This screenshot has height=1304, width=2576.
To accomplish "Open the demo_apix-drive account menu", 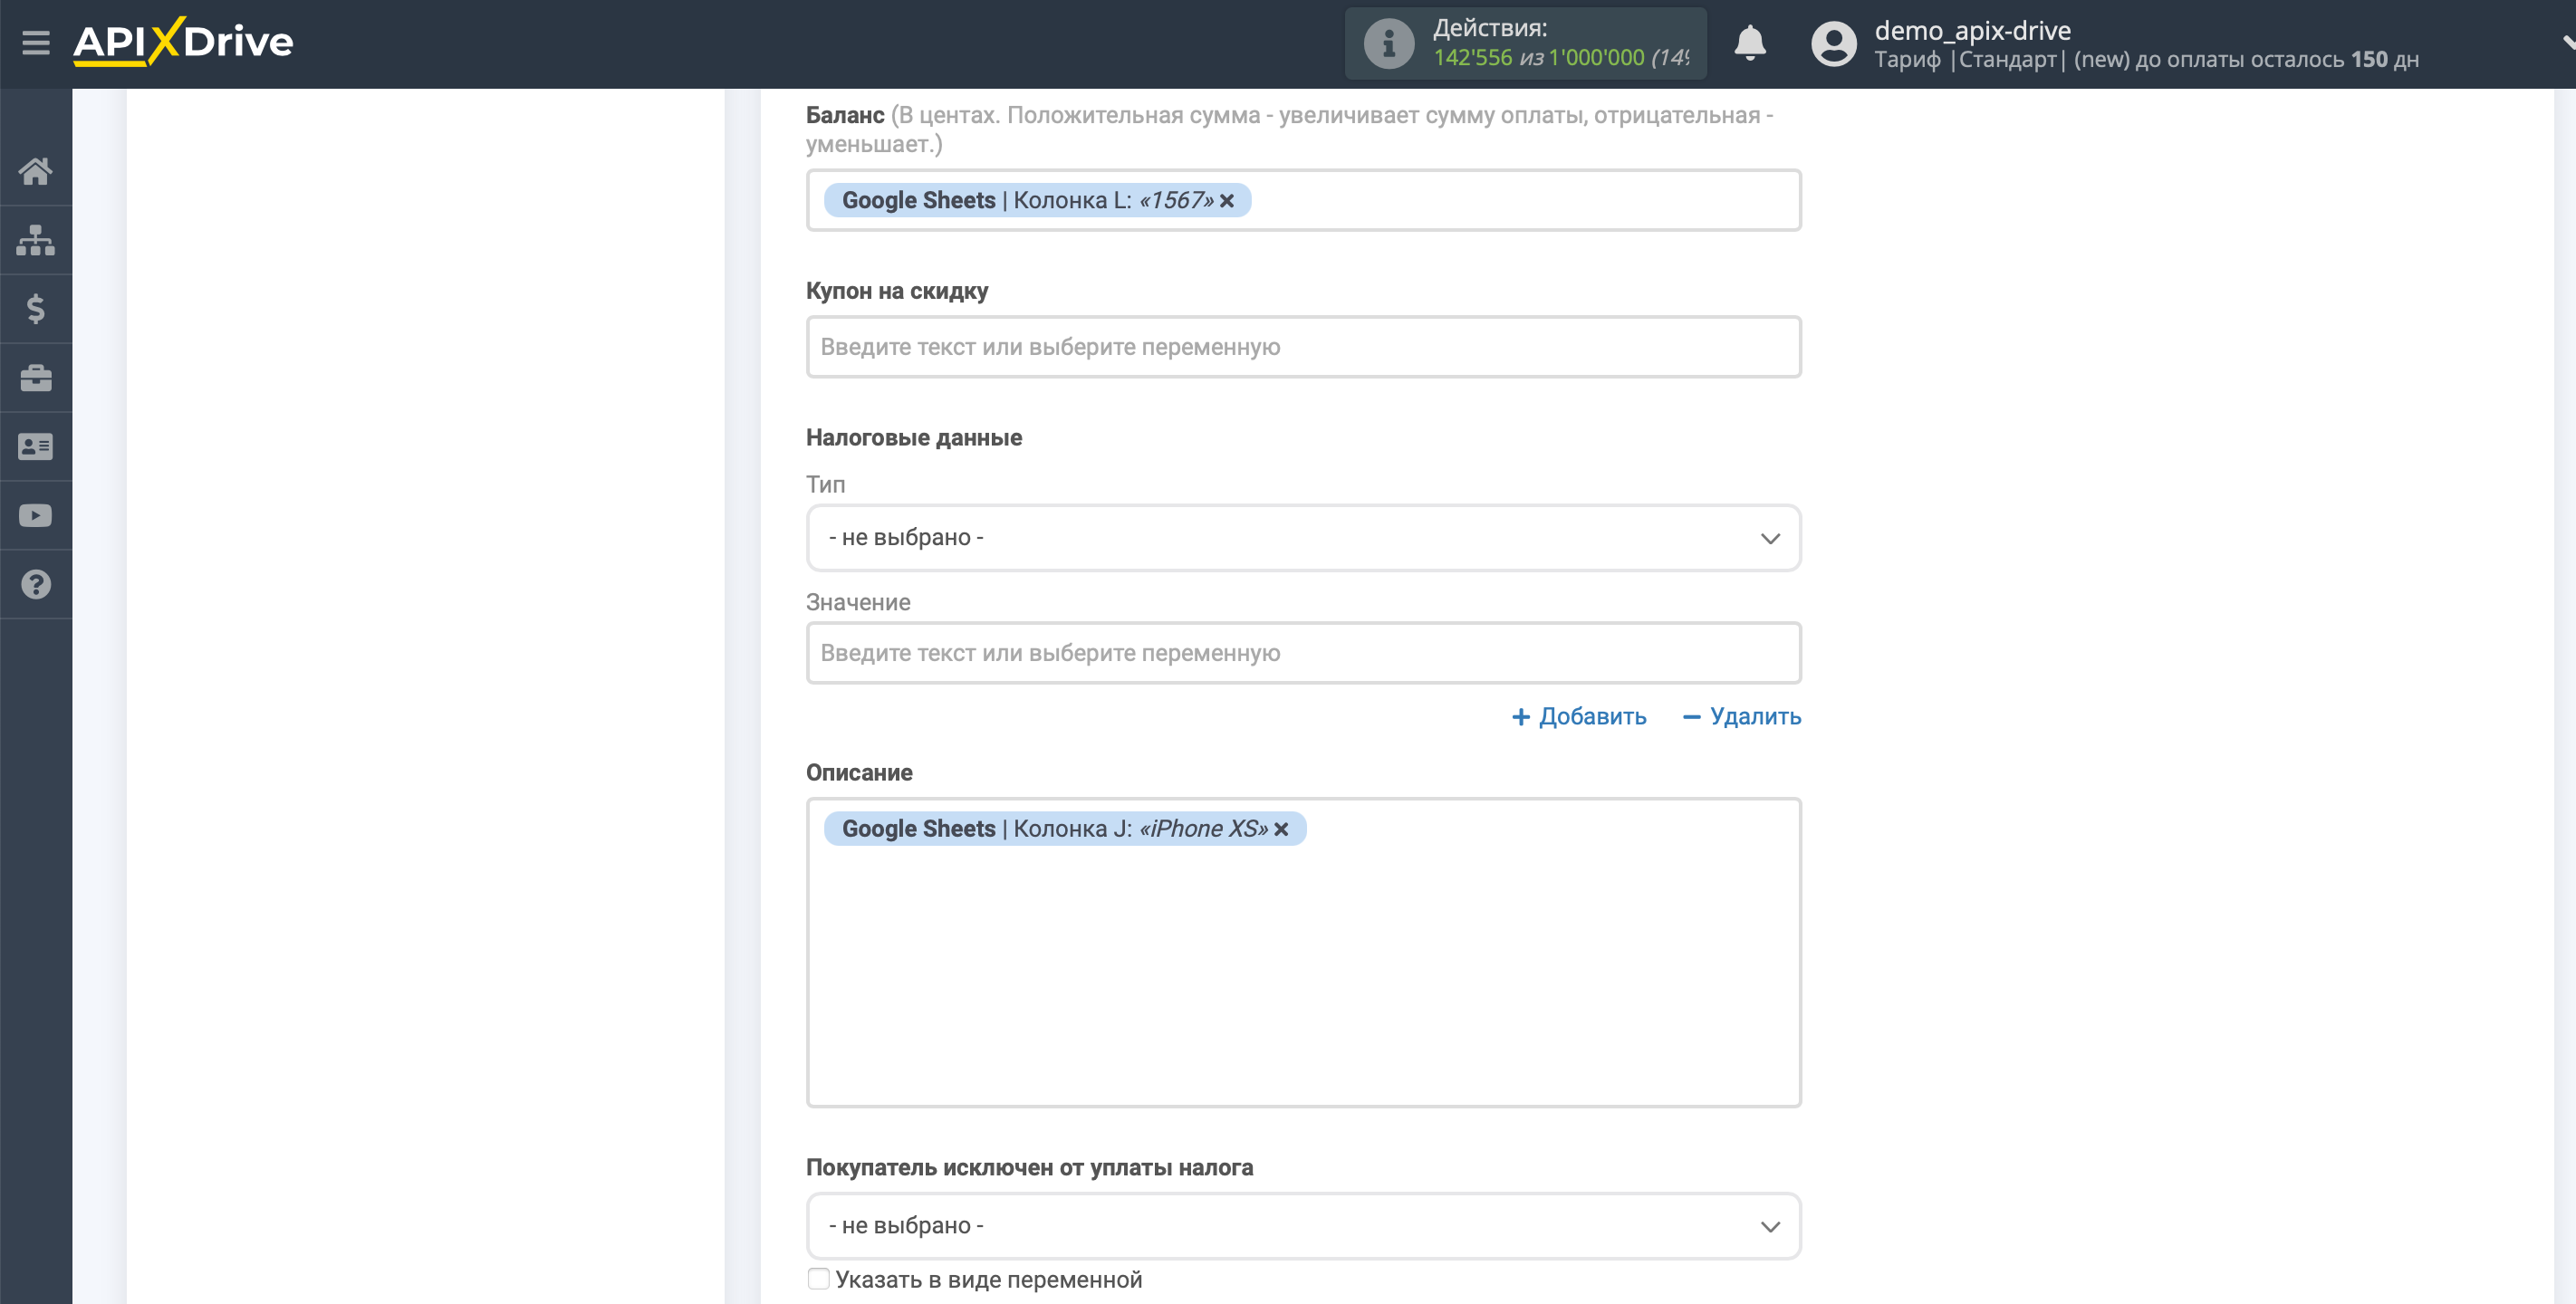I will point(1972,30).
